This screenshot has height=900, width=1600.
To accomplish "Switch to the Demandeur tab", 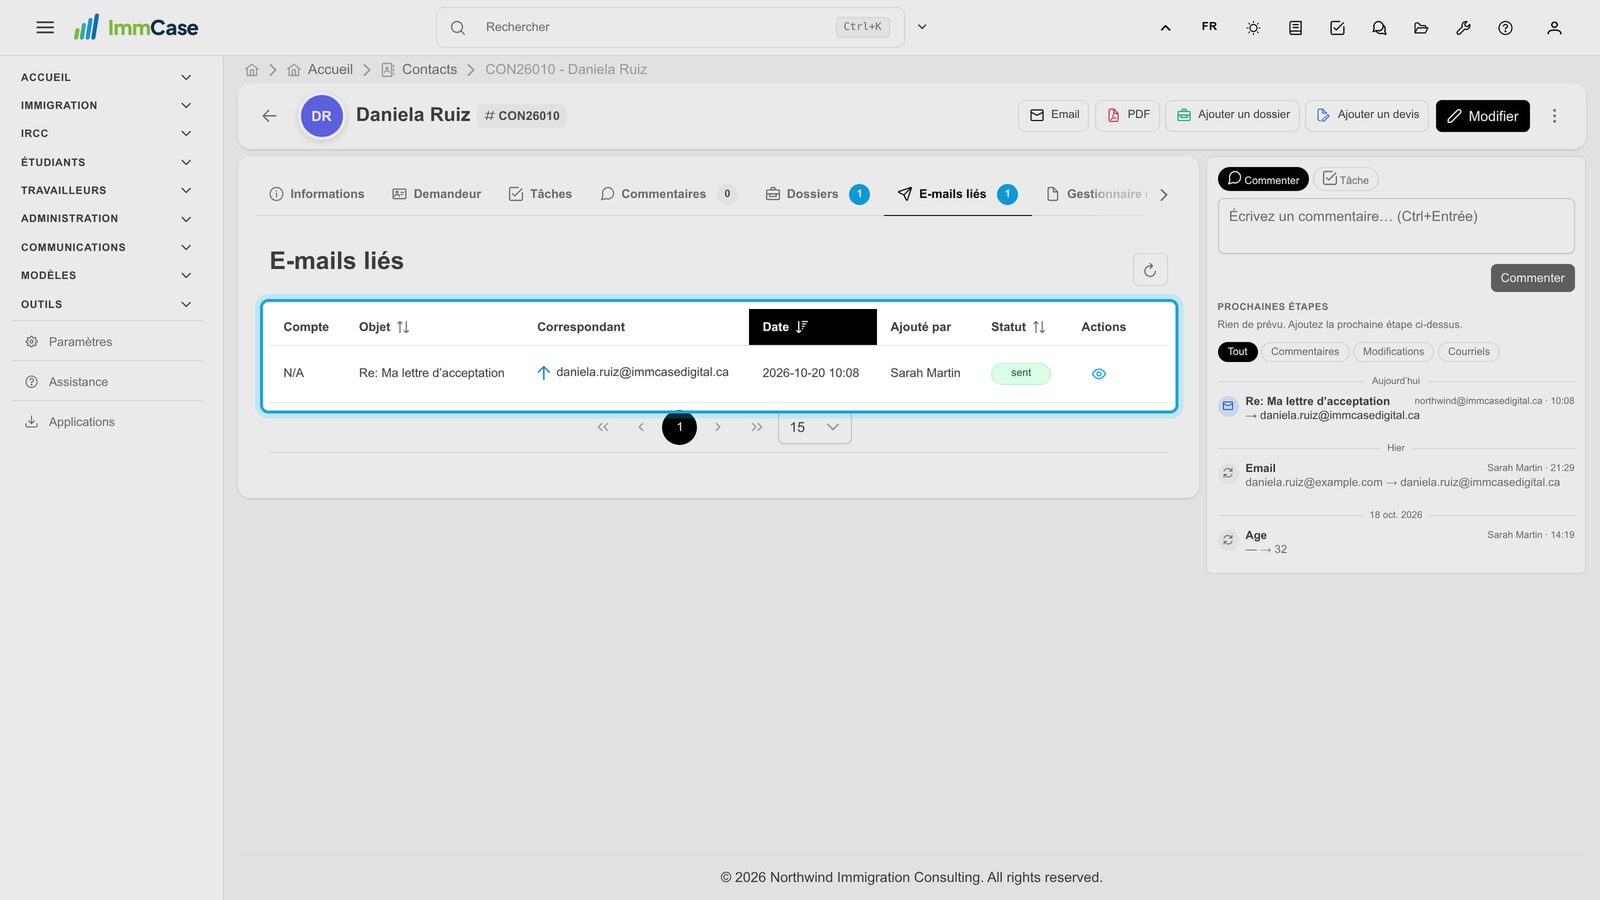I will (x=437, y=194).
